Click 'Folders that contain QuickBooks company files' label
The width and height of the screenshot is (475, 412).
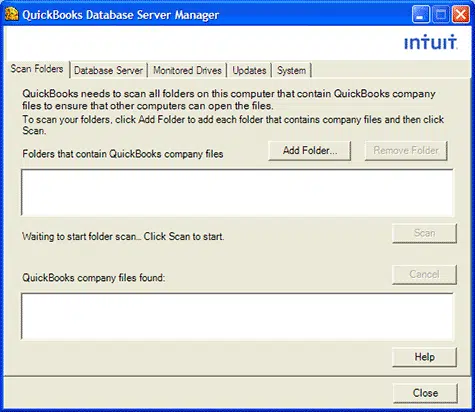123,154
